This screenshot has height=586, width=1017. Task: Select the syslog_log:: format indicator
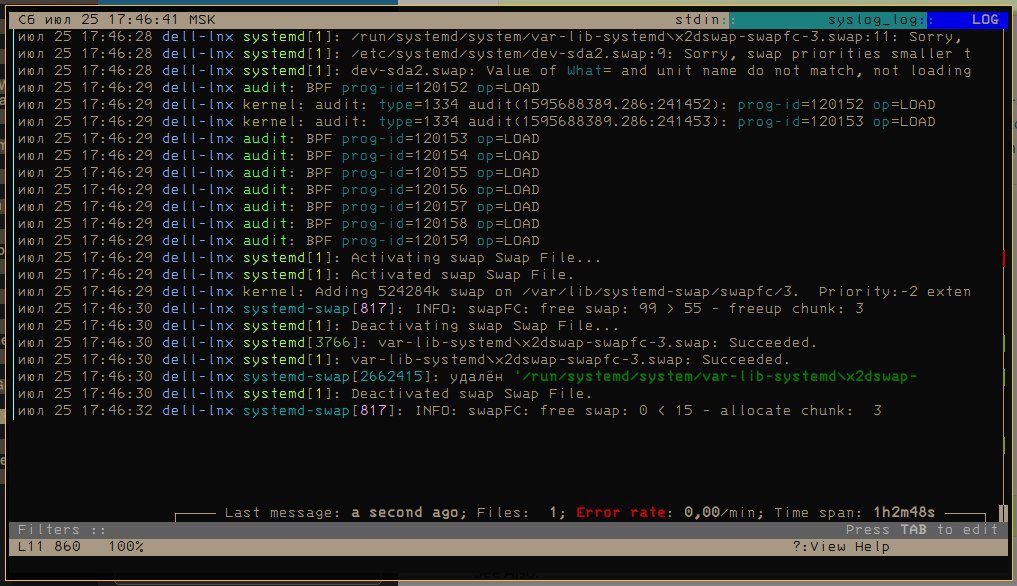tap(880, 19)
